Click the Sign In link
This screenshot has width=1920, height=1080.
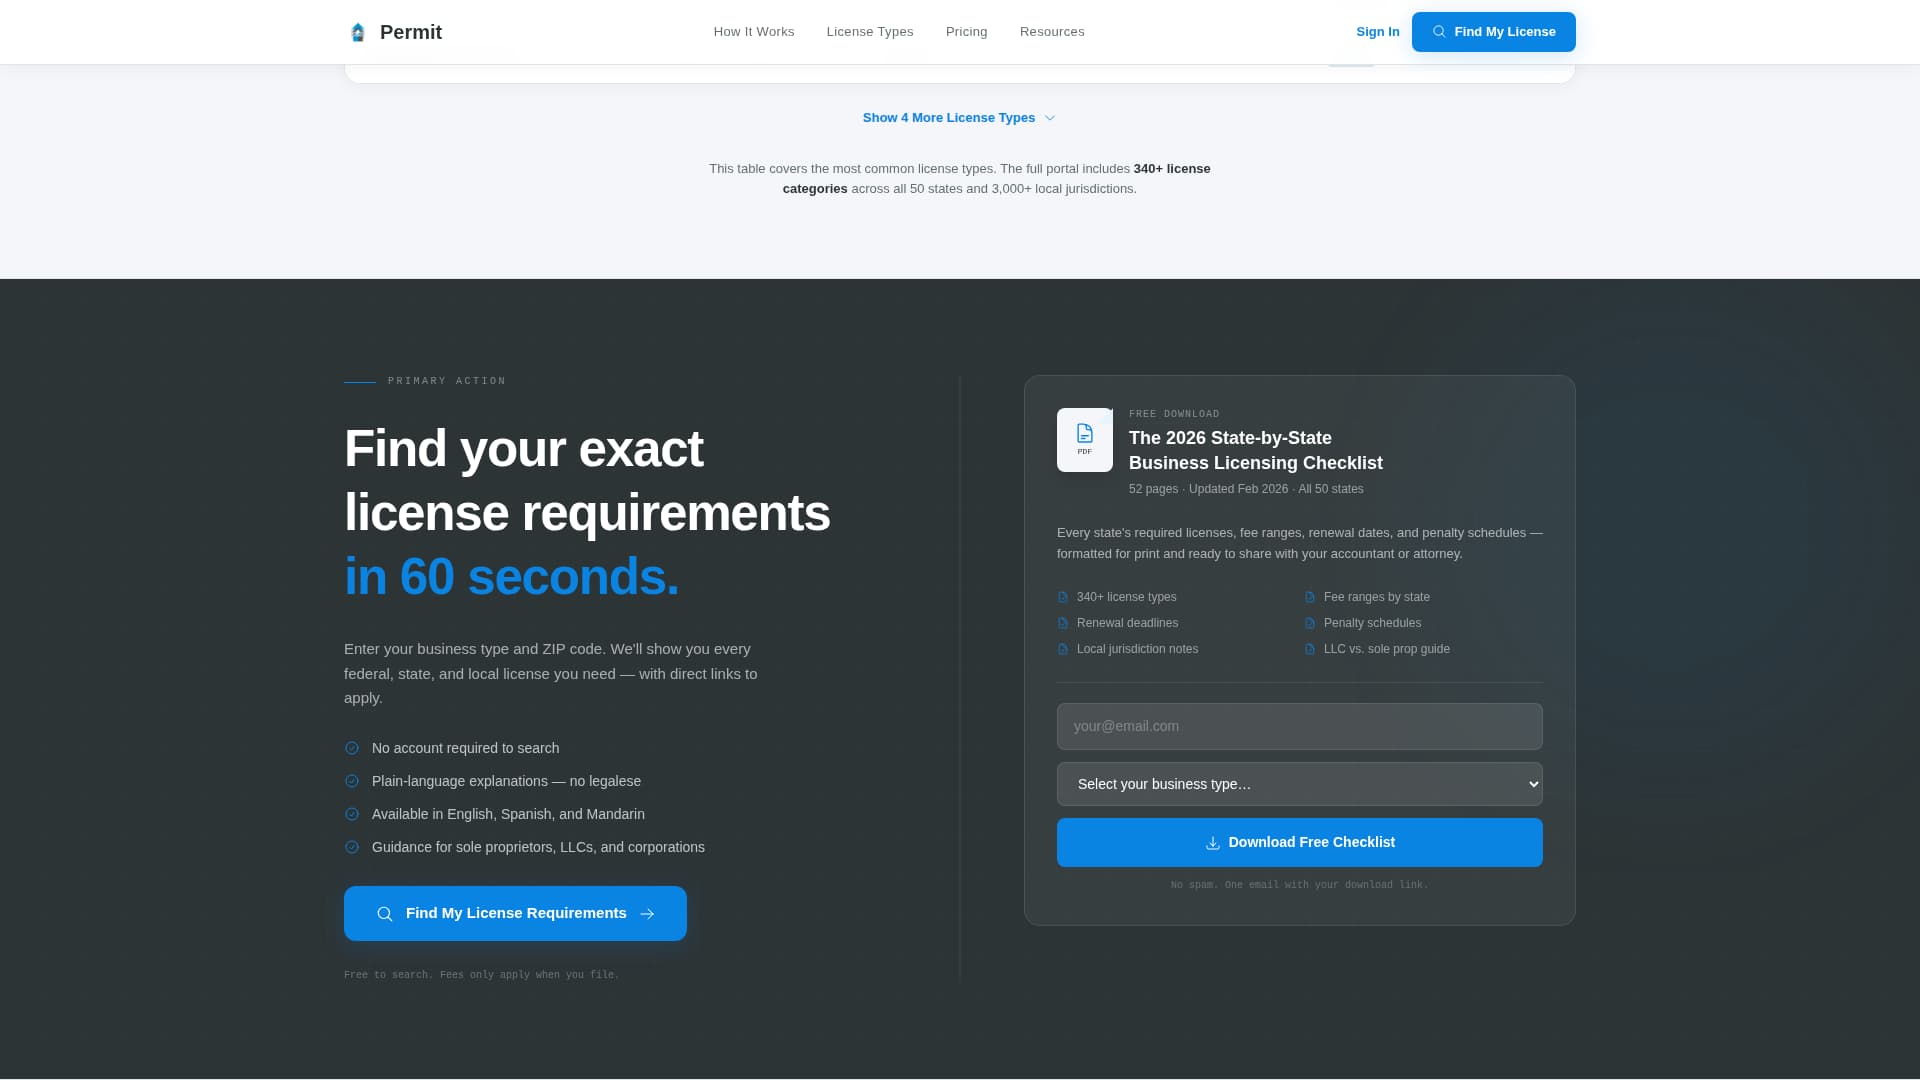pos(1378,32)
